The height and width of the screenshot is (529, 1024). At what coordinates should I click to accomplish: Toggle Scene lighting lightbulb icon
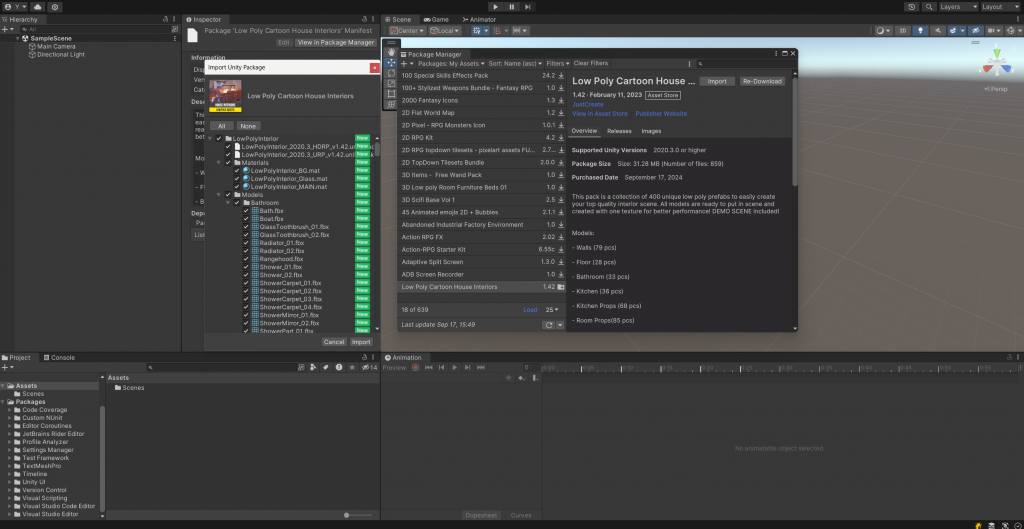[x=921, y=31]
